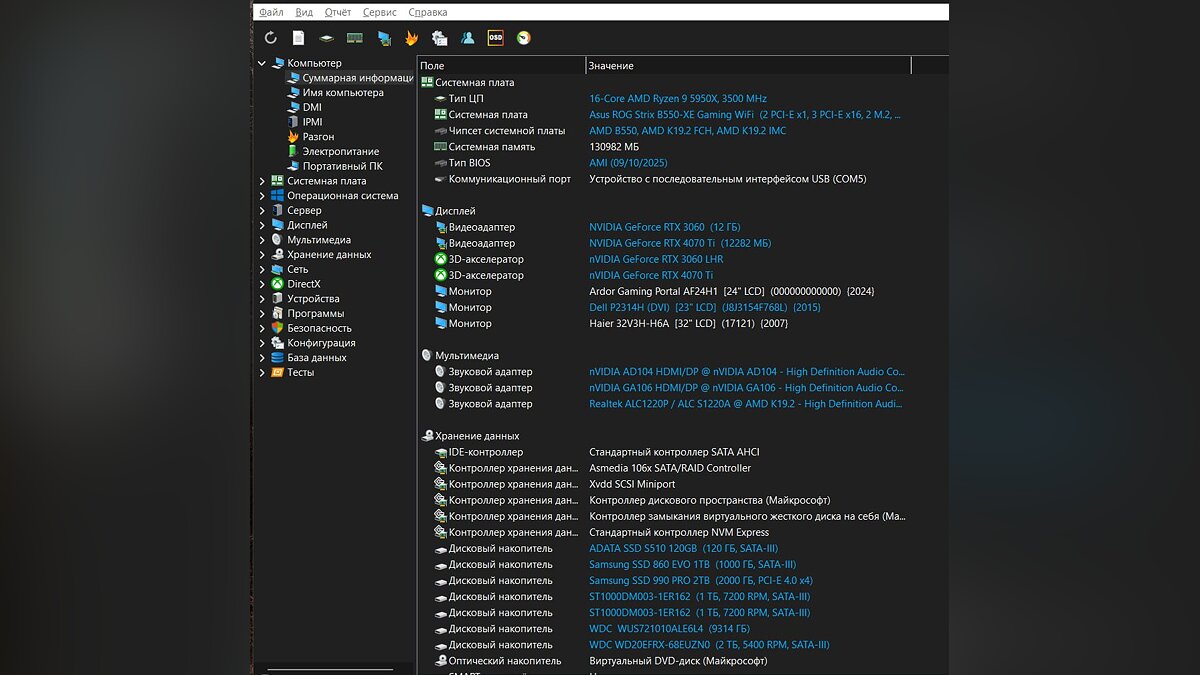
Task: Expand the Системная плата tree node
Action: 262,181
